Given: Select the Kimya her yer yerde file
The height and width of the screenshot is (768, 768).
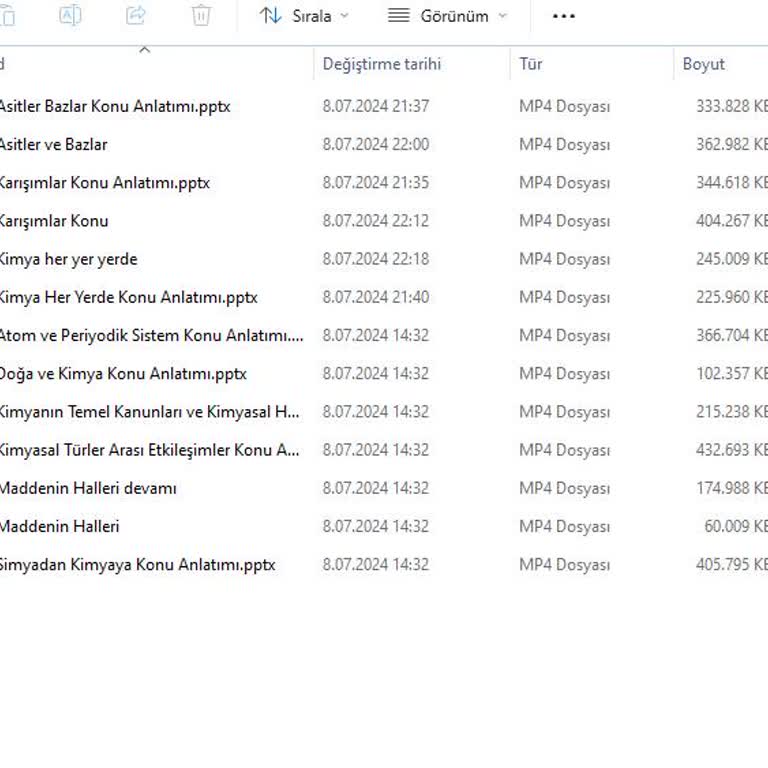Looking at the screenshot, I should (68, 259).
